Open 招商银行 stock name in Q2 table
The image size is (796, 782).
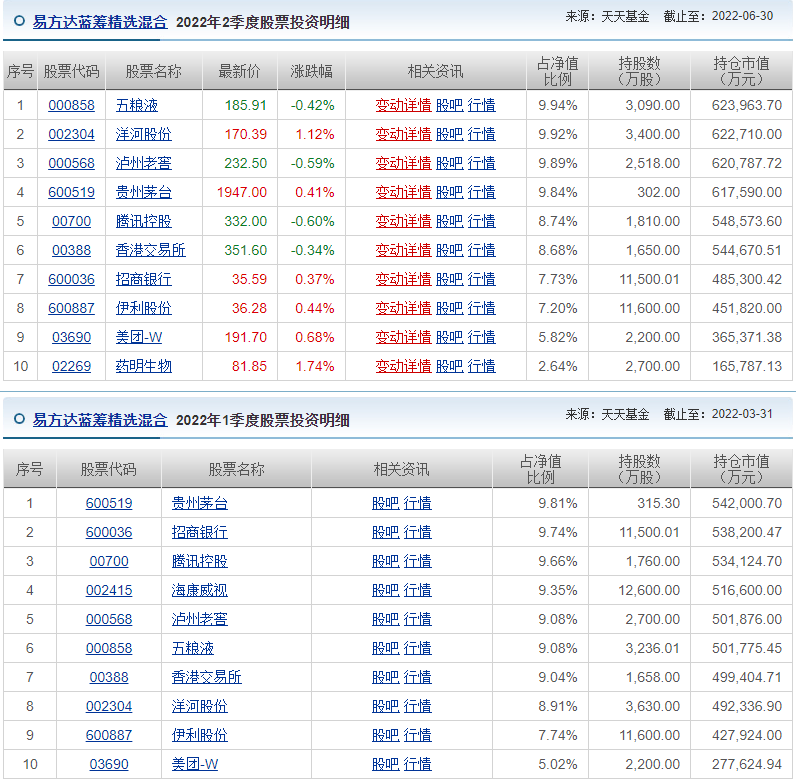pyautogui.click(x=144, y=279)
